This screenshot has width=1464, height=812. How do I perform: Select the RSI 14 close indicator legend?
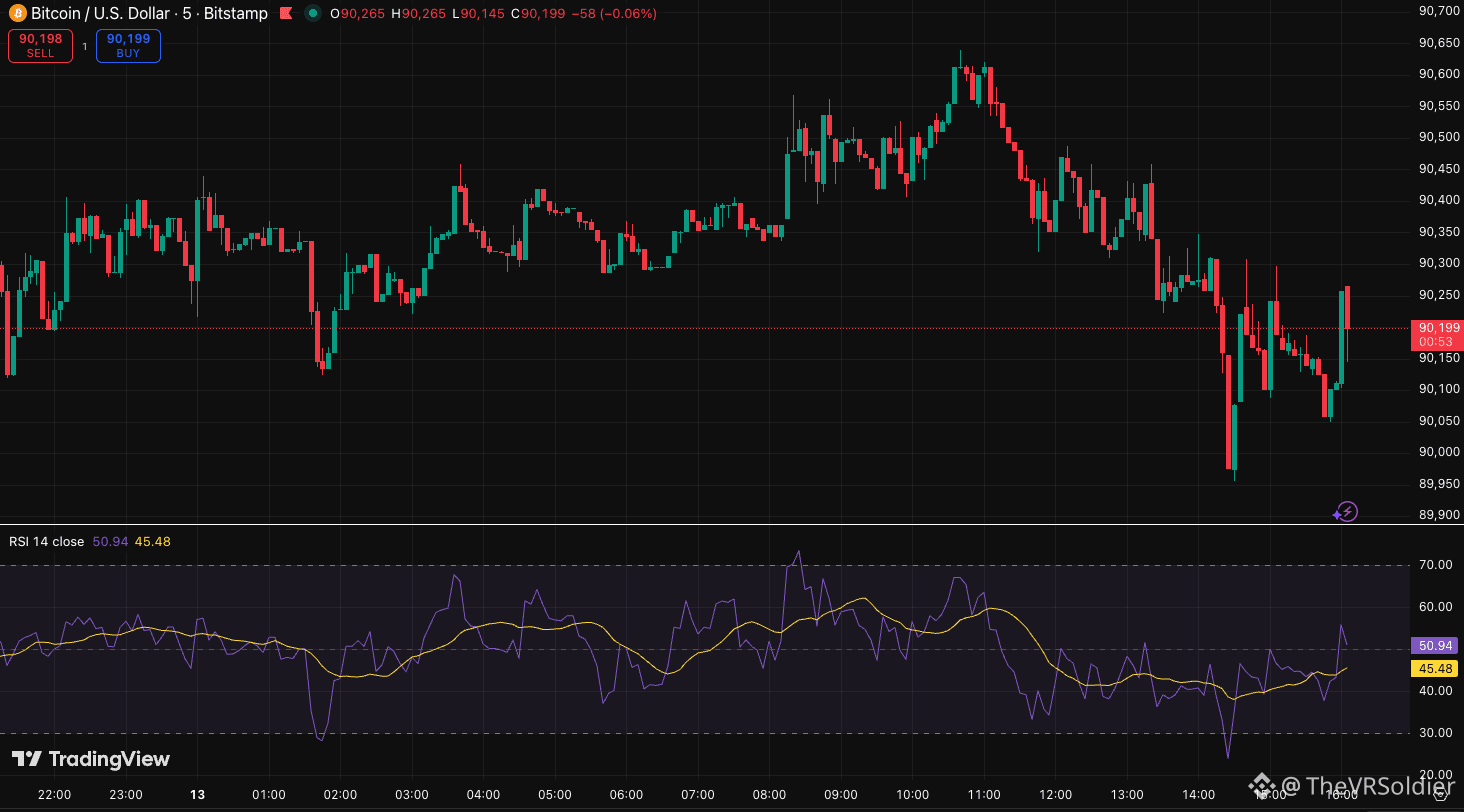[47, 542]
